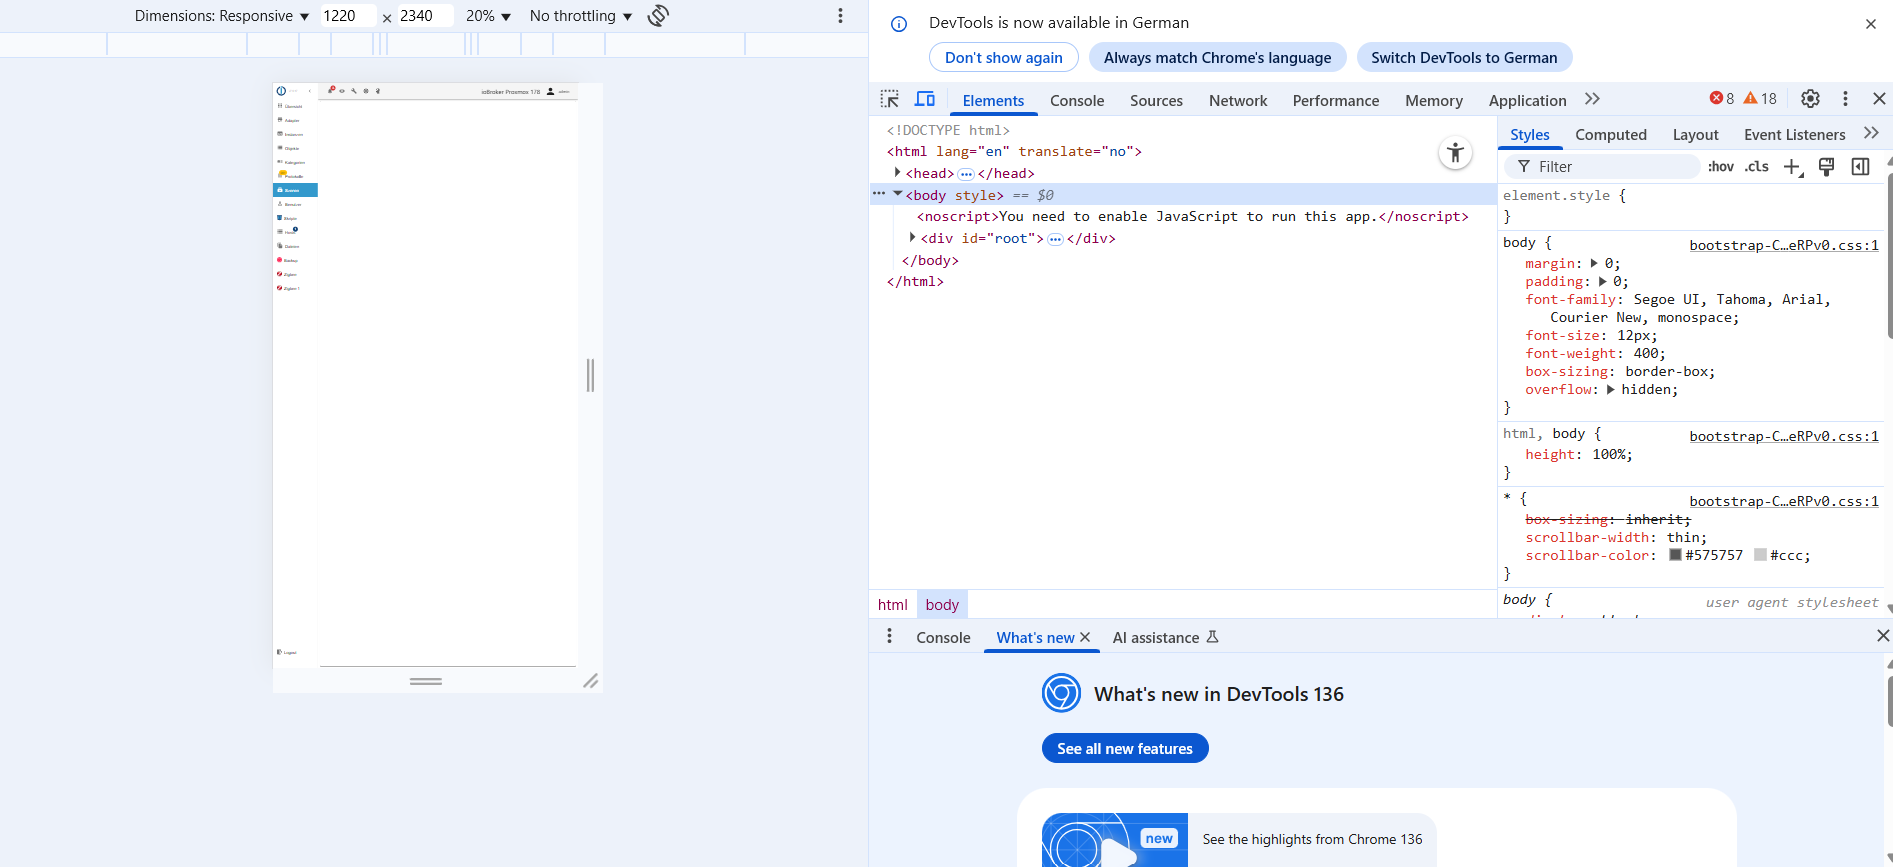Image resolution: width=1893 pixels, height=867 pixels.
Task: Open the rendering emulation paintbrush icon
Action: pyautogui.click(x=1826, y=167)
